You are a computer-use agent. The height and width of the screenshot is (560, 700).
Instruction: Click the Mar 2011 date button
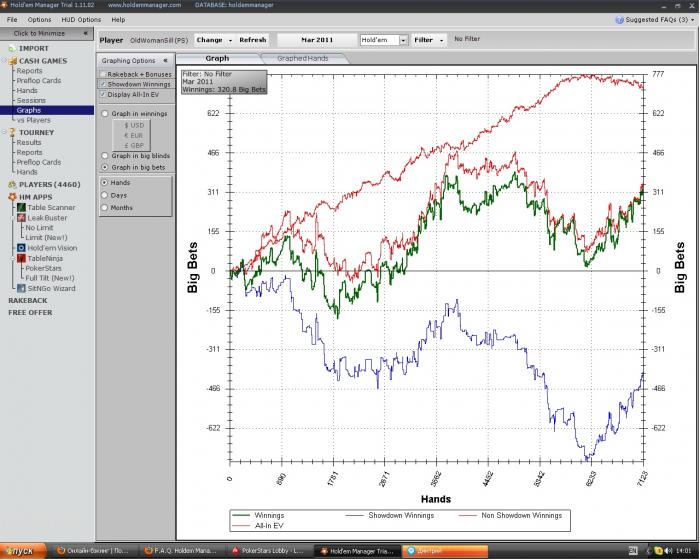[x=316, y=40]
